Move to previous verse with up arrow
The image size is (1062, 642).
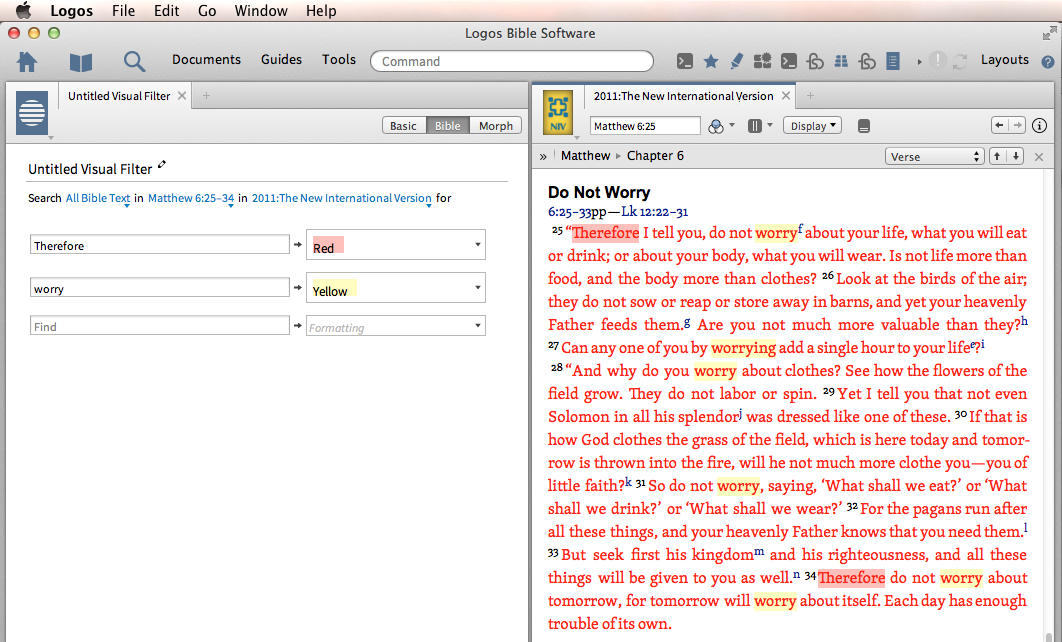997,156
